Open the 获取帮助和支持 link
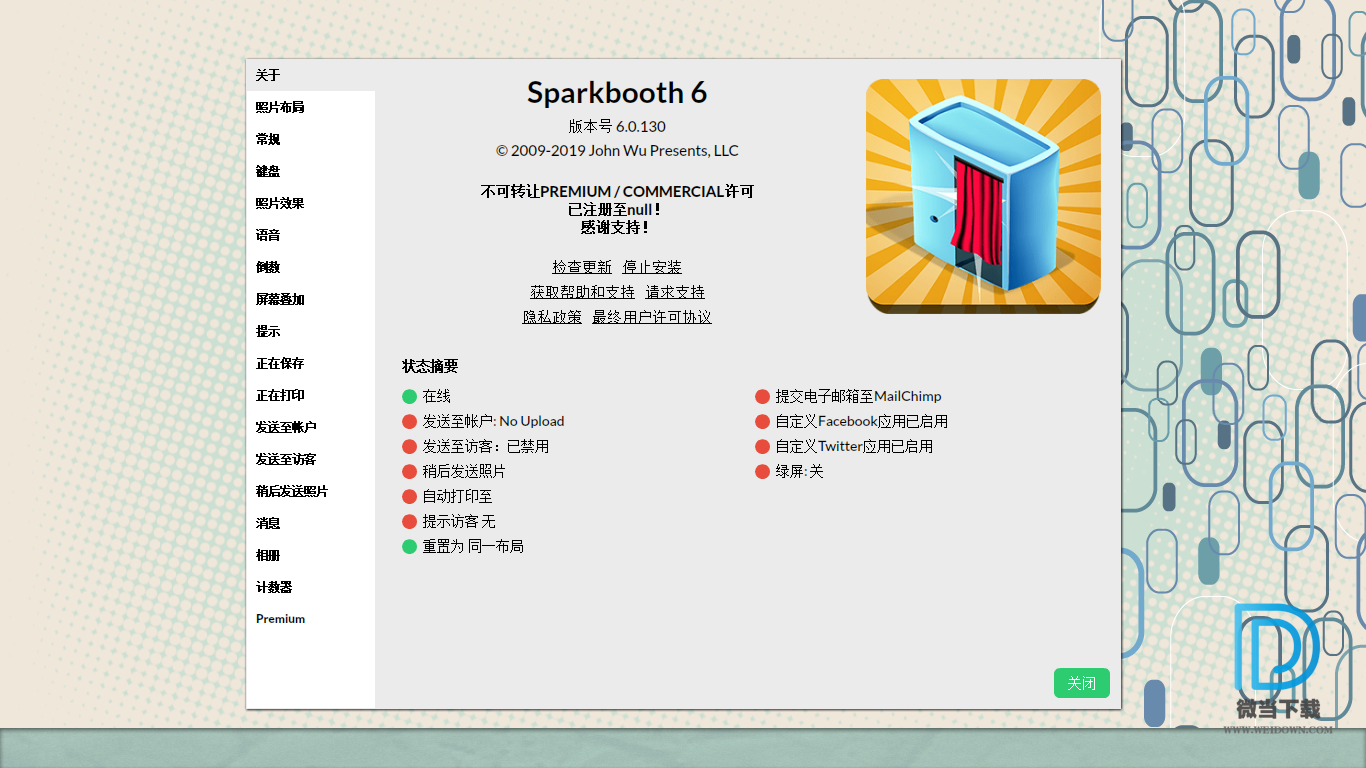The image size is (1366, 768). (x=582, y=292)
